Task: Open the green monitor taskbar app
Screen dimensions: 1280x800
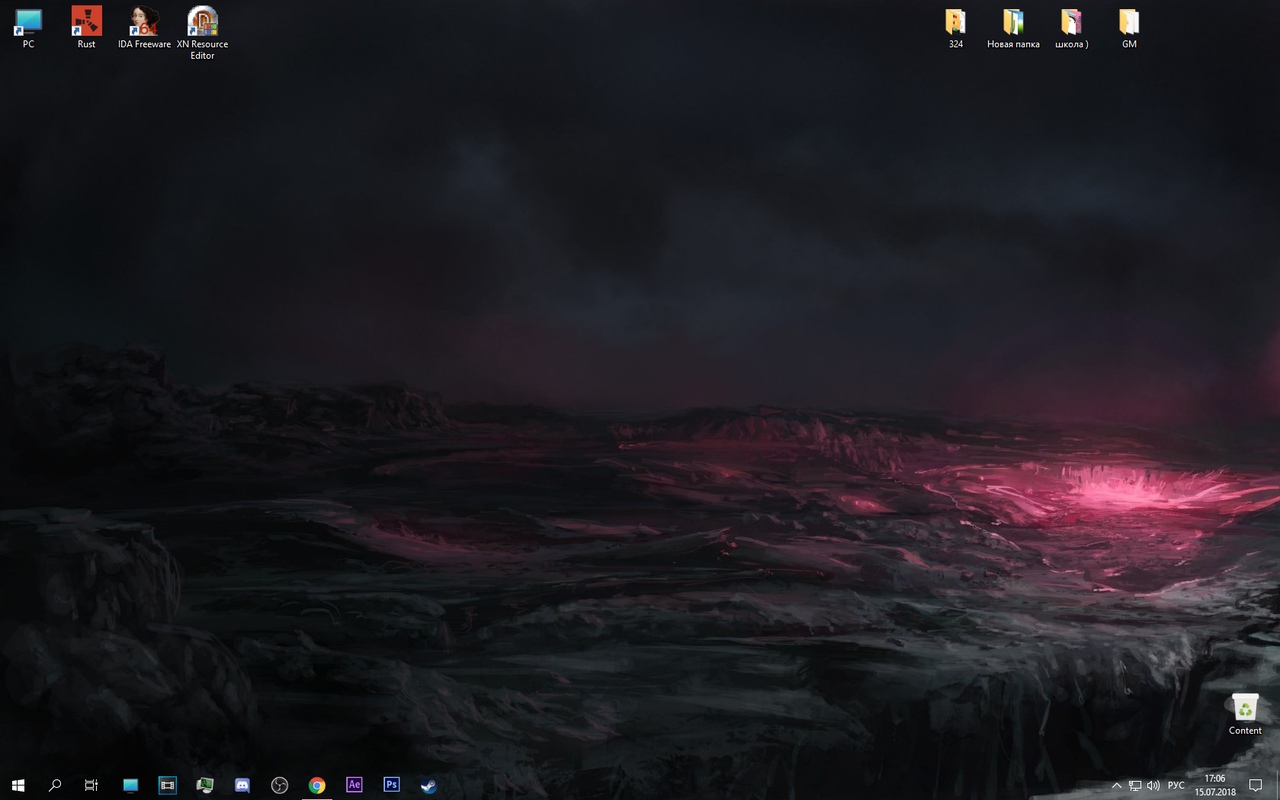Action: pyautogui.click(x=205, y=785)
